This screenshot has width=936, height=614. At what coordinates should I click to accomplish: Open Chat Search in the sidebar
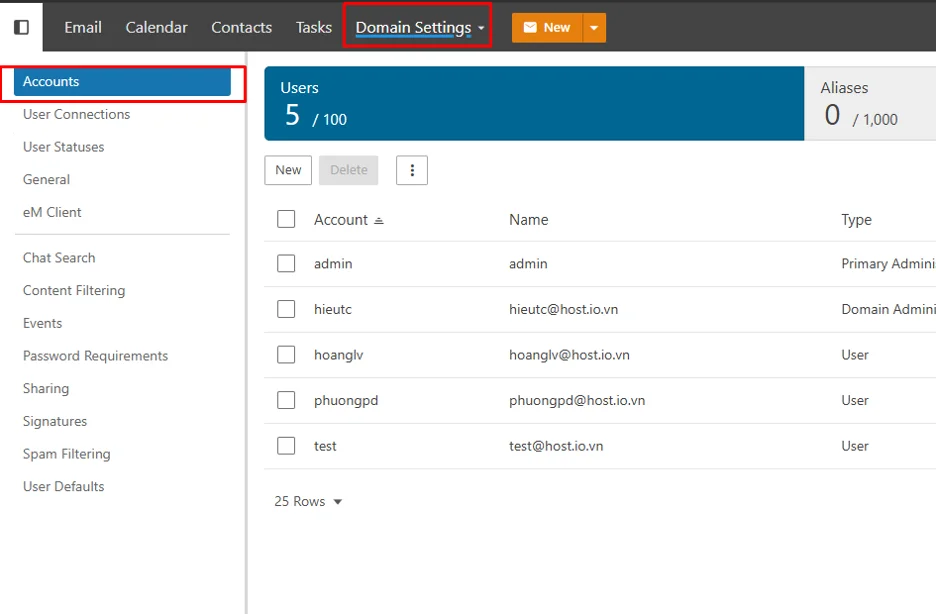tap(59, 258)
